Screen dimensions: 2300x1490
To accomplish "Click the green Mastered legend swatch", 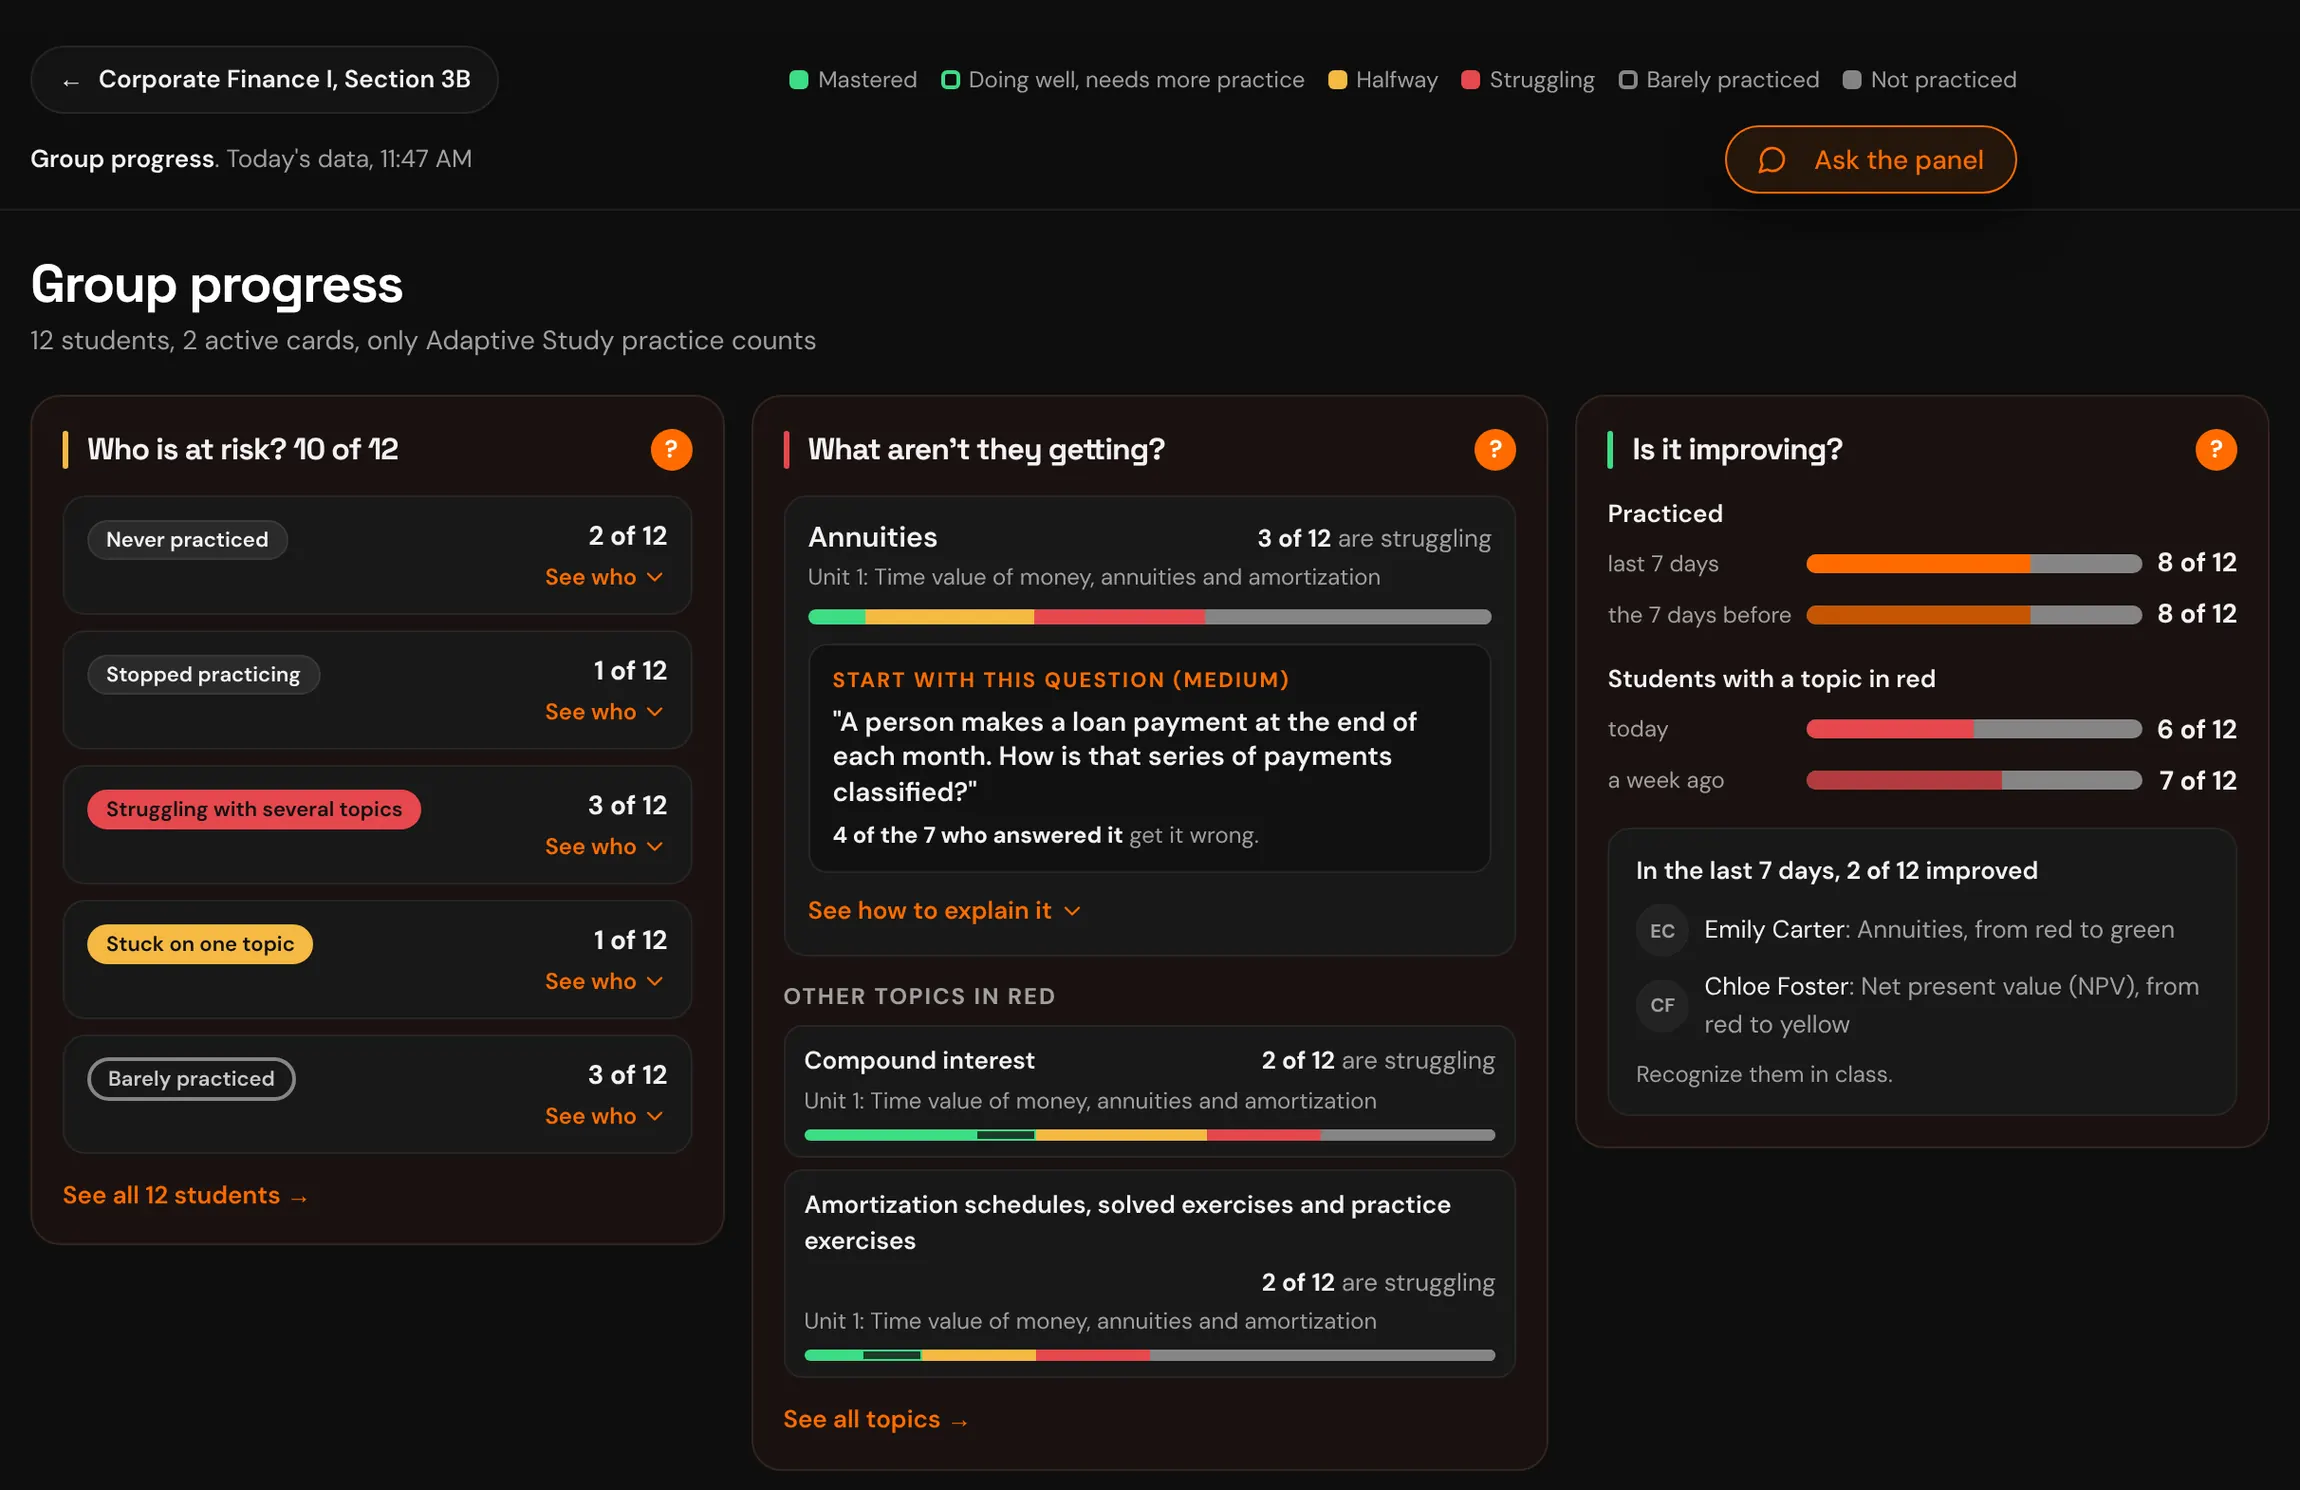I will click(x=798, y=80).
